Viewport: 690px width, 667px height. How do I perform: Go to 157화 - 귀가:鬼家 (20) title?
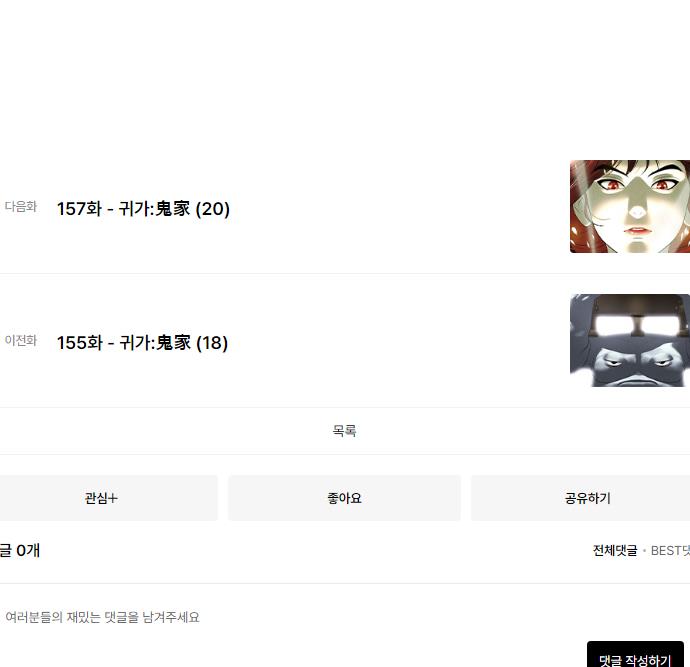click(143, 209)
